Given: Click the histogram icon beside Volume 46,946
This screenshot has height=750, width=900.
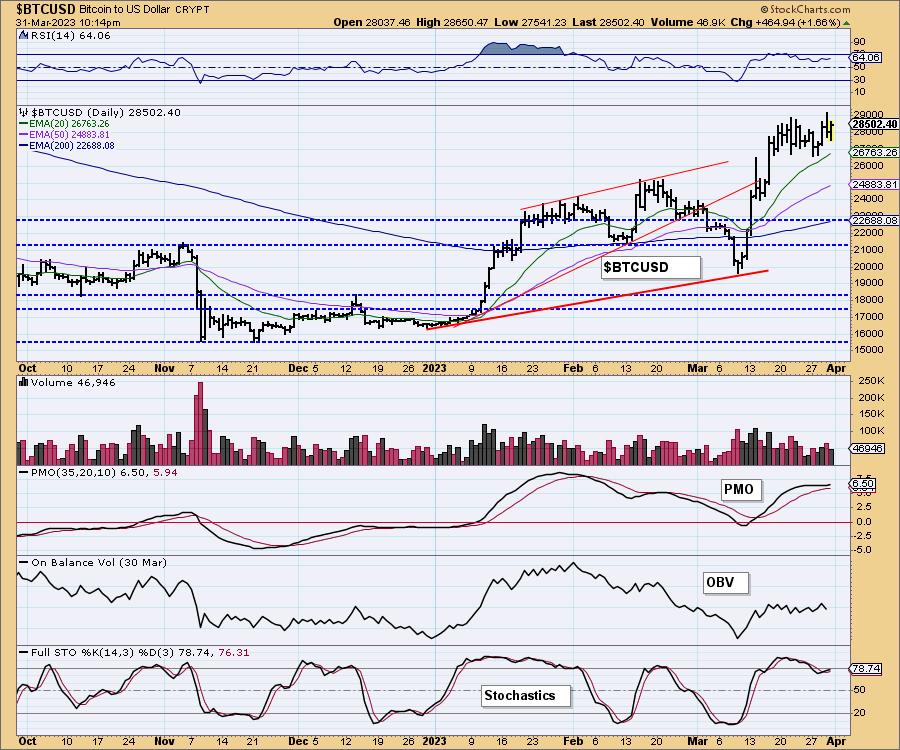Looking at the screenshot, I should click(x=24, y=382).
